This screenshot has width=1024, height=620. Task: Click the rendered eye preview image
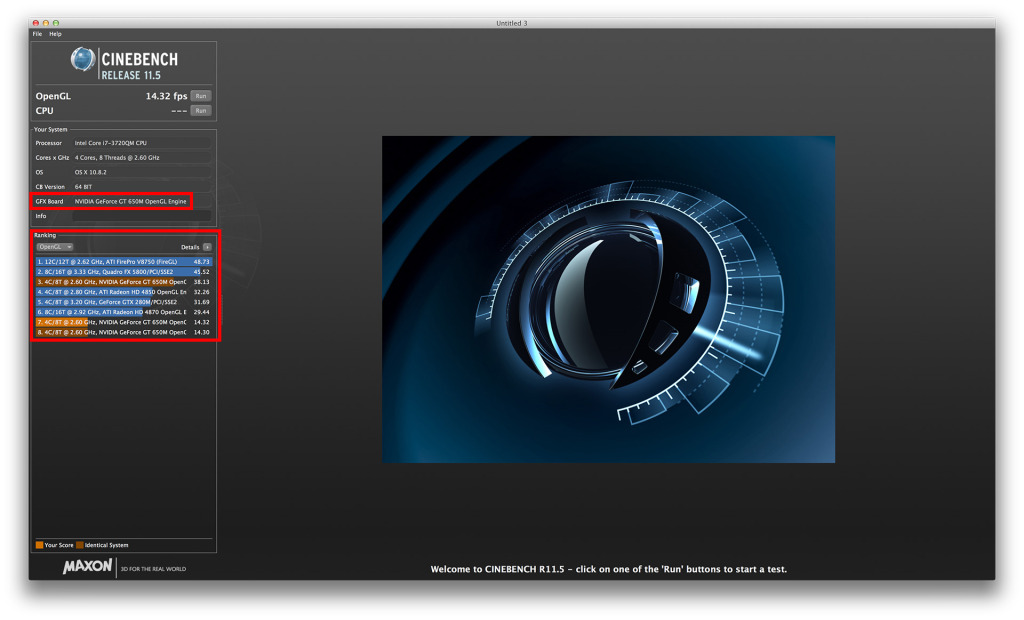coord(608,299)
